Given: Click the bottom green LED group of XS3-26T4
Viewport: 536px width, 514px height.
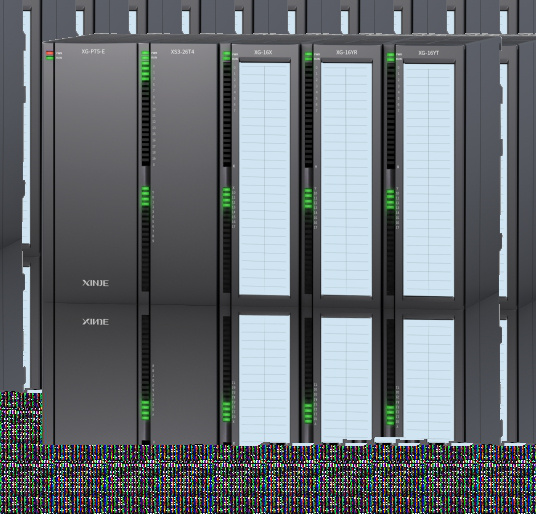Looking at the screenshot, I should pos(145,410).
